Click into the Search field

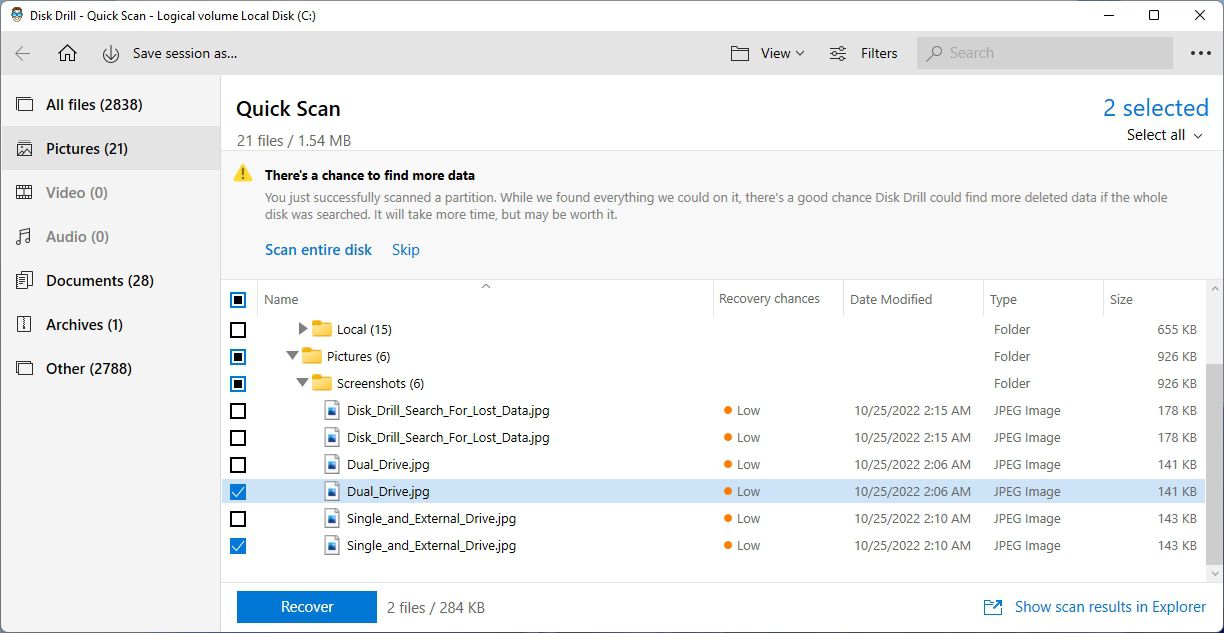point(1045,53)
